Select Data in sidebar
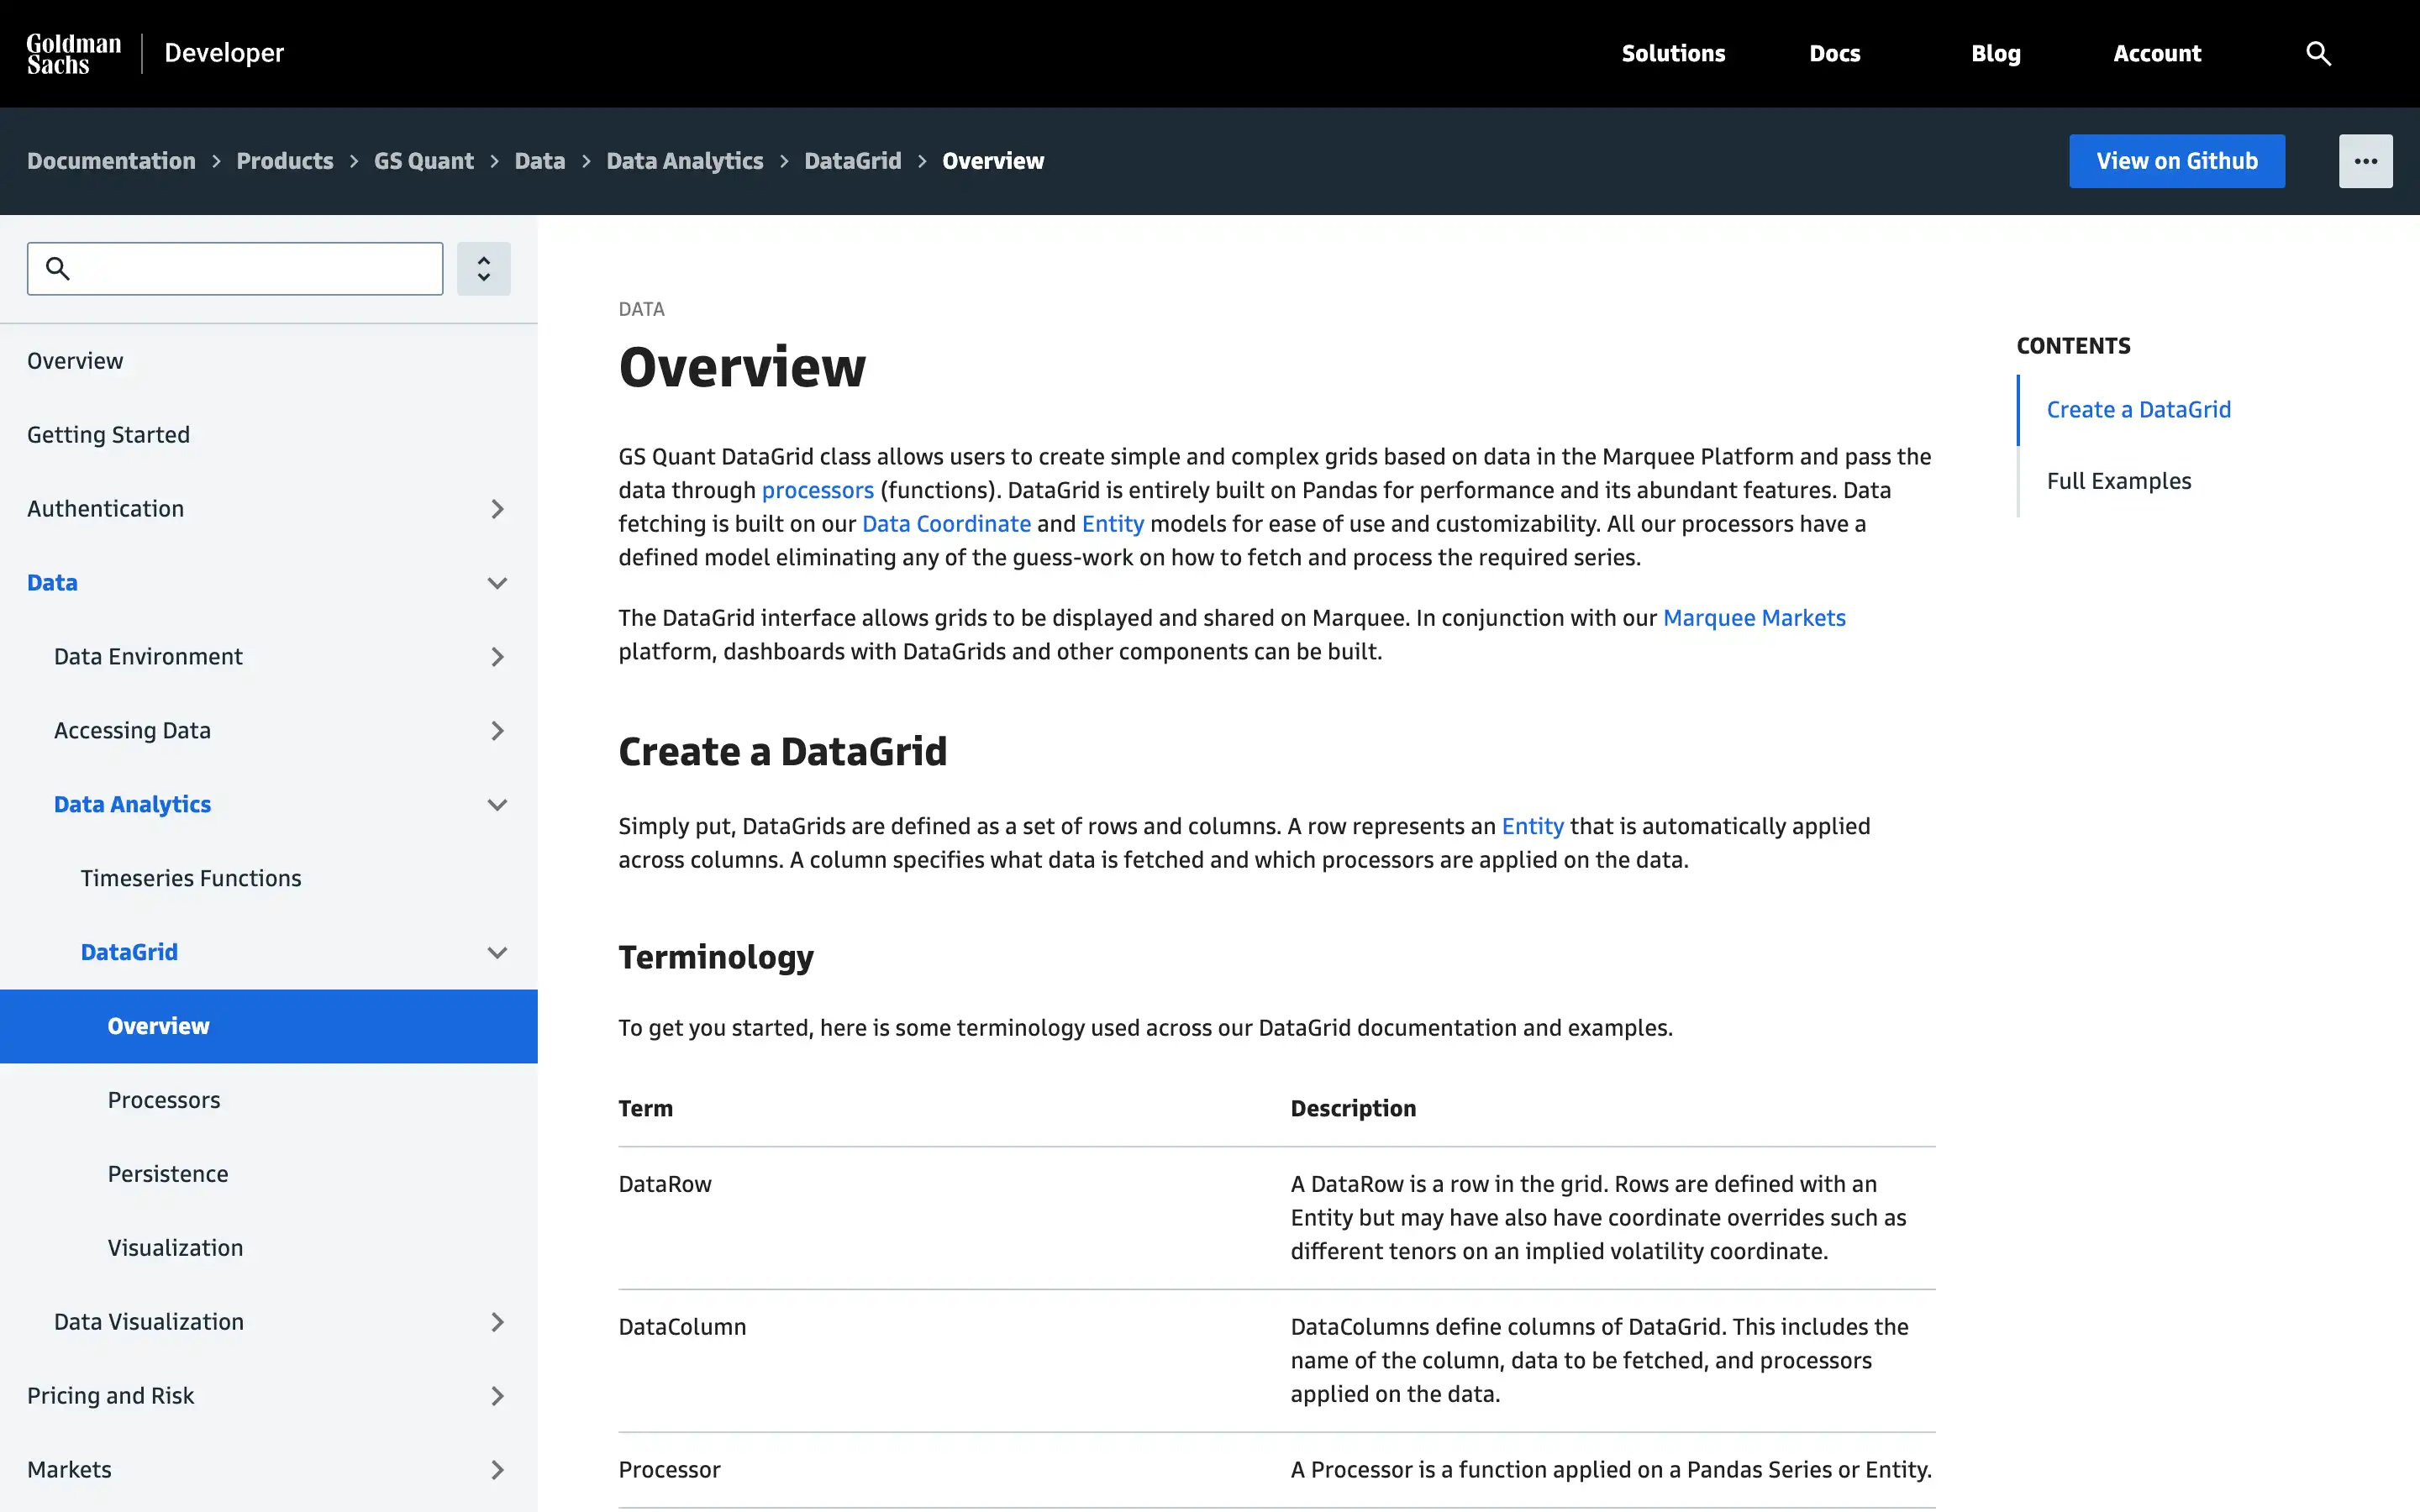Screen dimensions: 2420x1512 click(52, 583)
